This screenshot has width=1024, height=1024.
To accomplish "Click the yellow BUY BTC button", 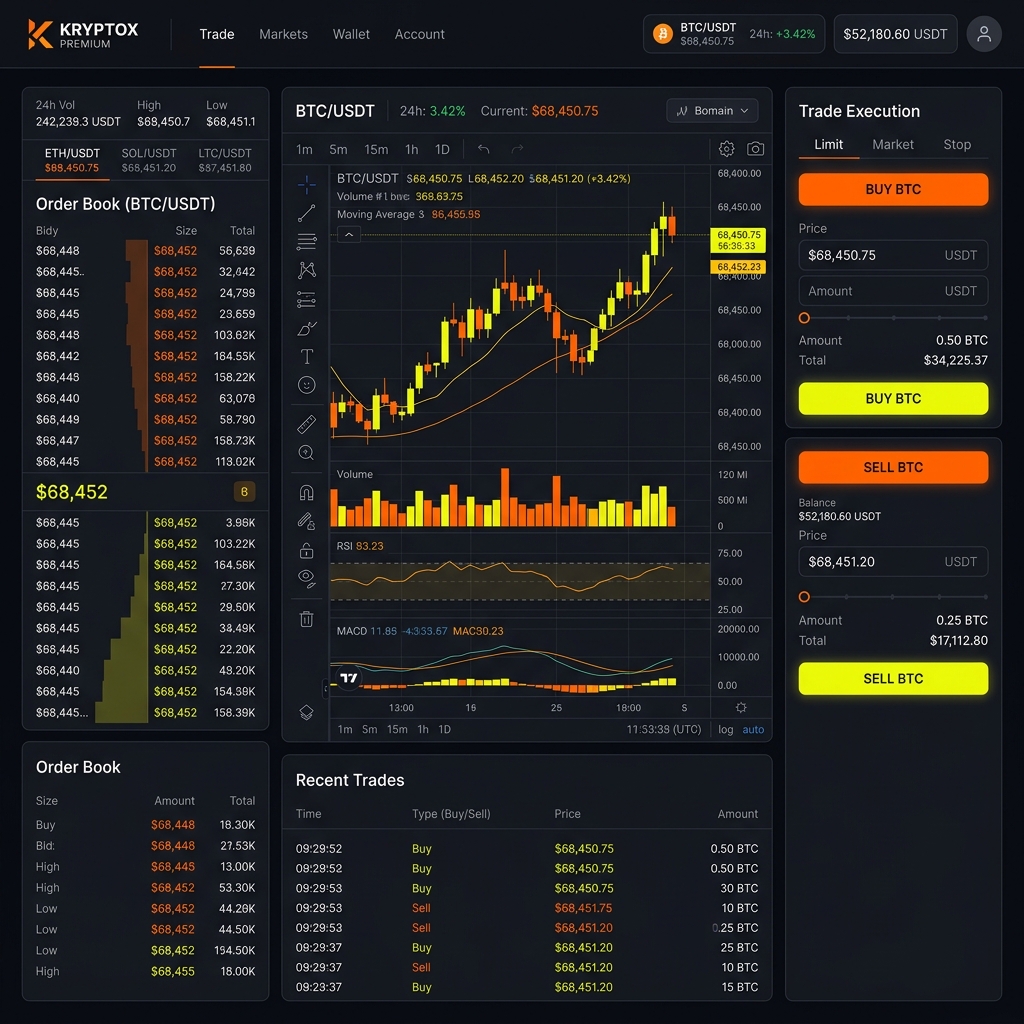I will [x=893, y=398].
